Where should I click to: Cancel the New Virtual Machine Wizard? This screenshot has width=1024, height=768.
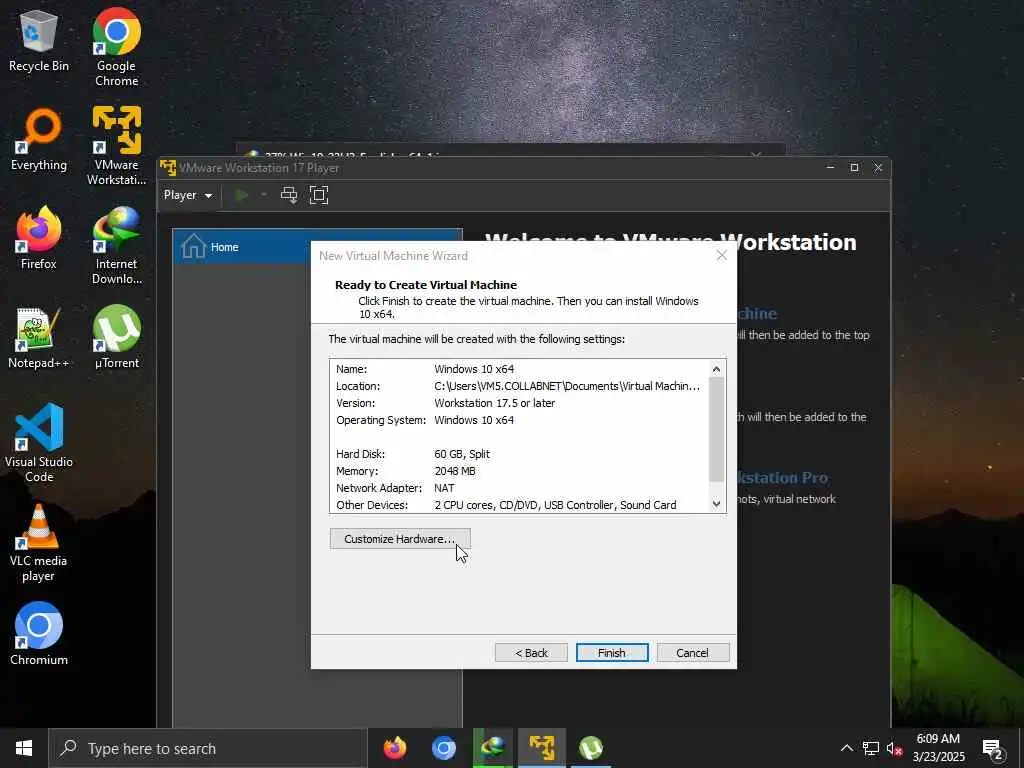[x=692, y=652]
